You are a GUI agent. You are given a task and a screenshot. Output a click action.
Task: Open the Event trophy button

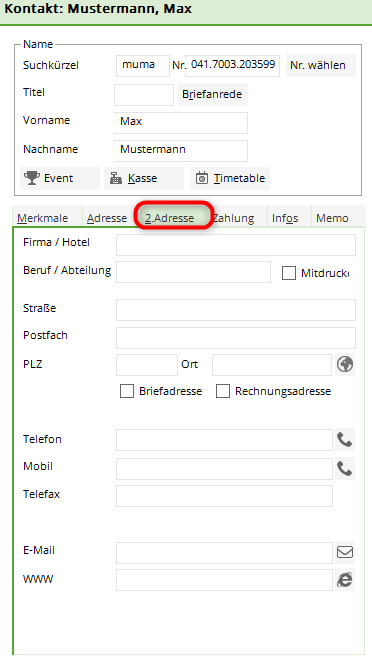point(60,178)
